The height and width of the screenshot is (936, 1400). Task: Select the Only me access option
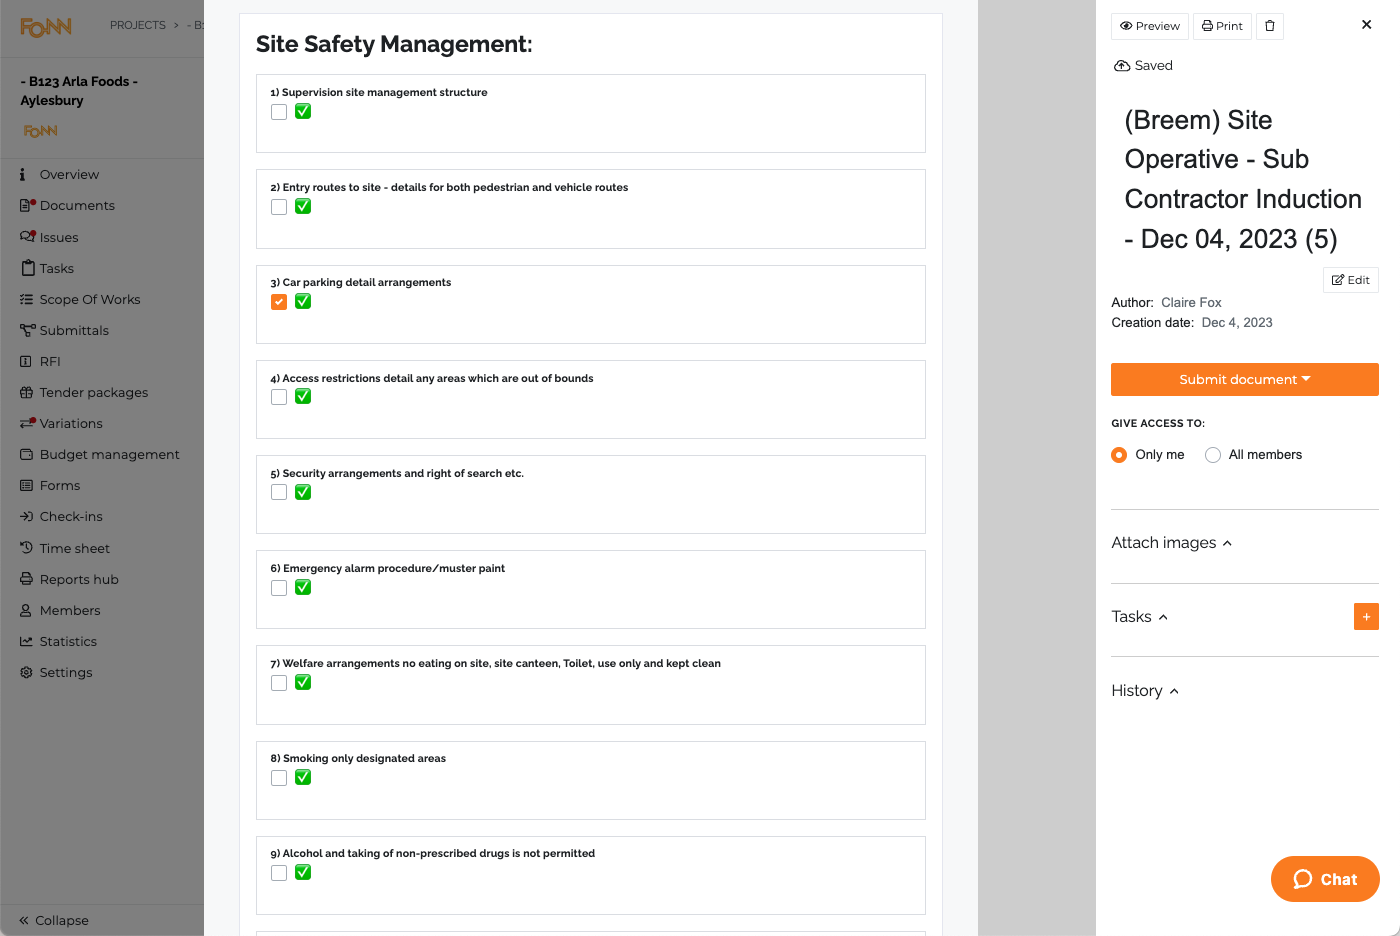click(x=1119, y=455)
